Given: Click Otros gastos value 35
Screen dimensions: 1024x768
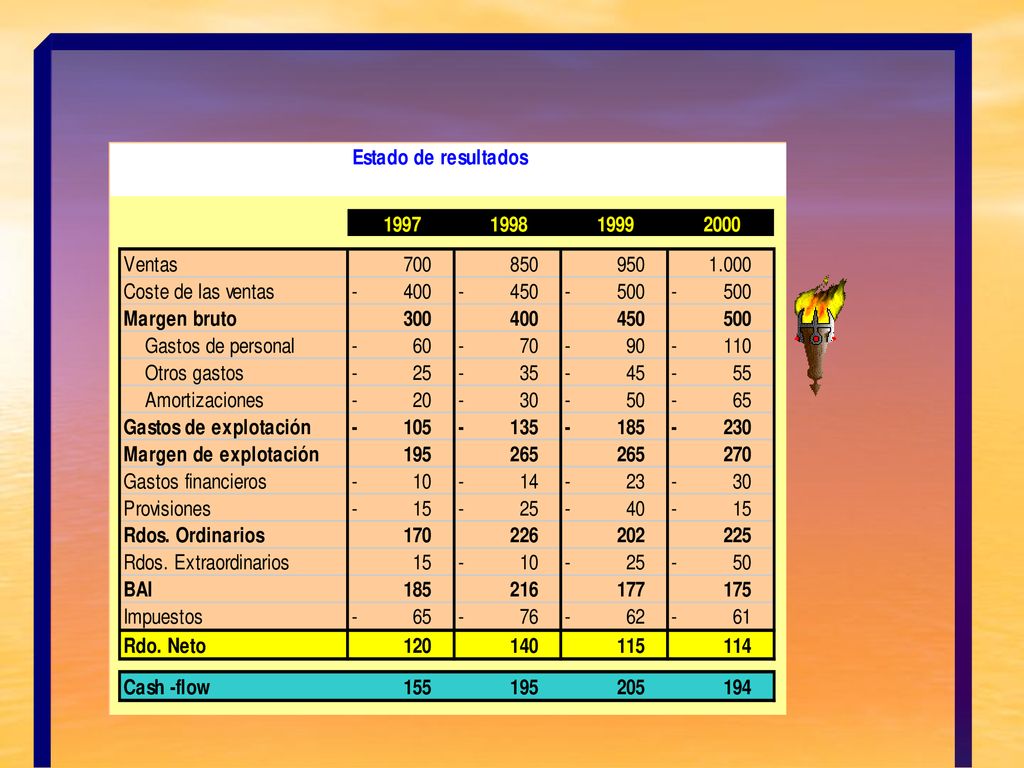Looking at the screenshot, I should [x=529, y=373].
